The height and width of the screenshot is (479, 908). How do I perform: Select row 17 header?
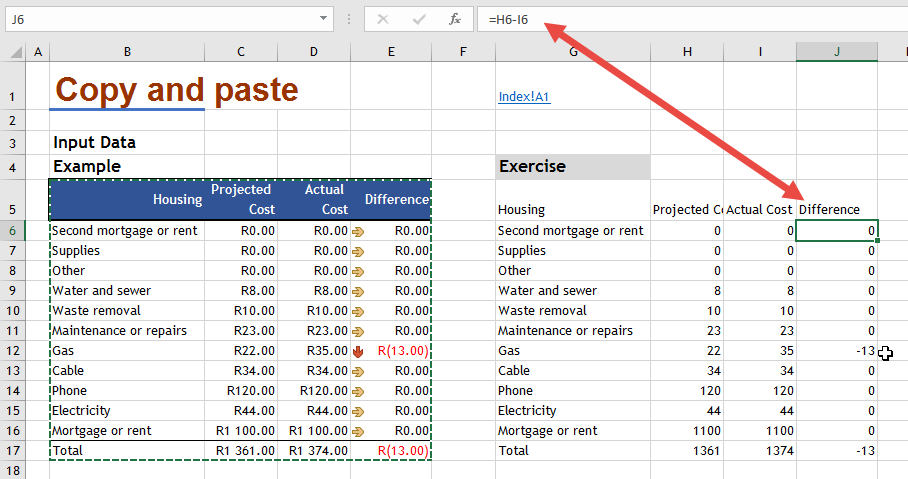(13, 451)
